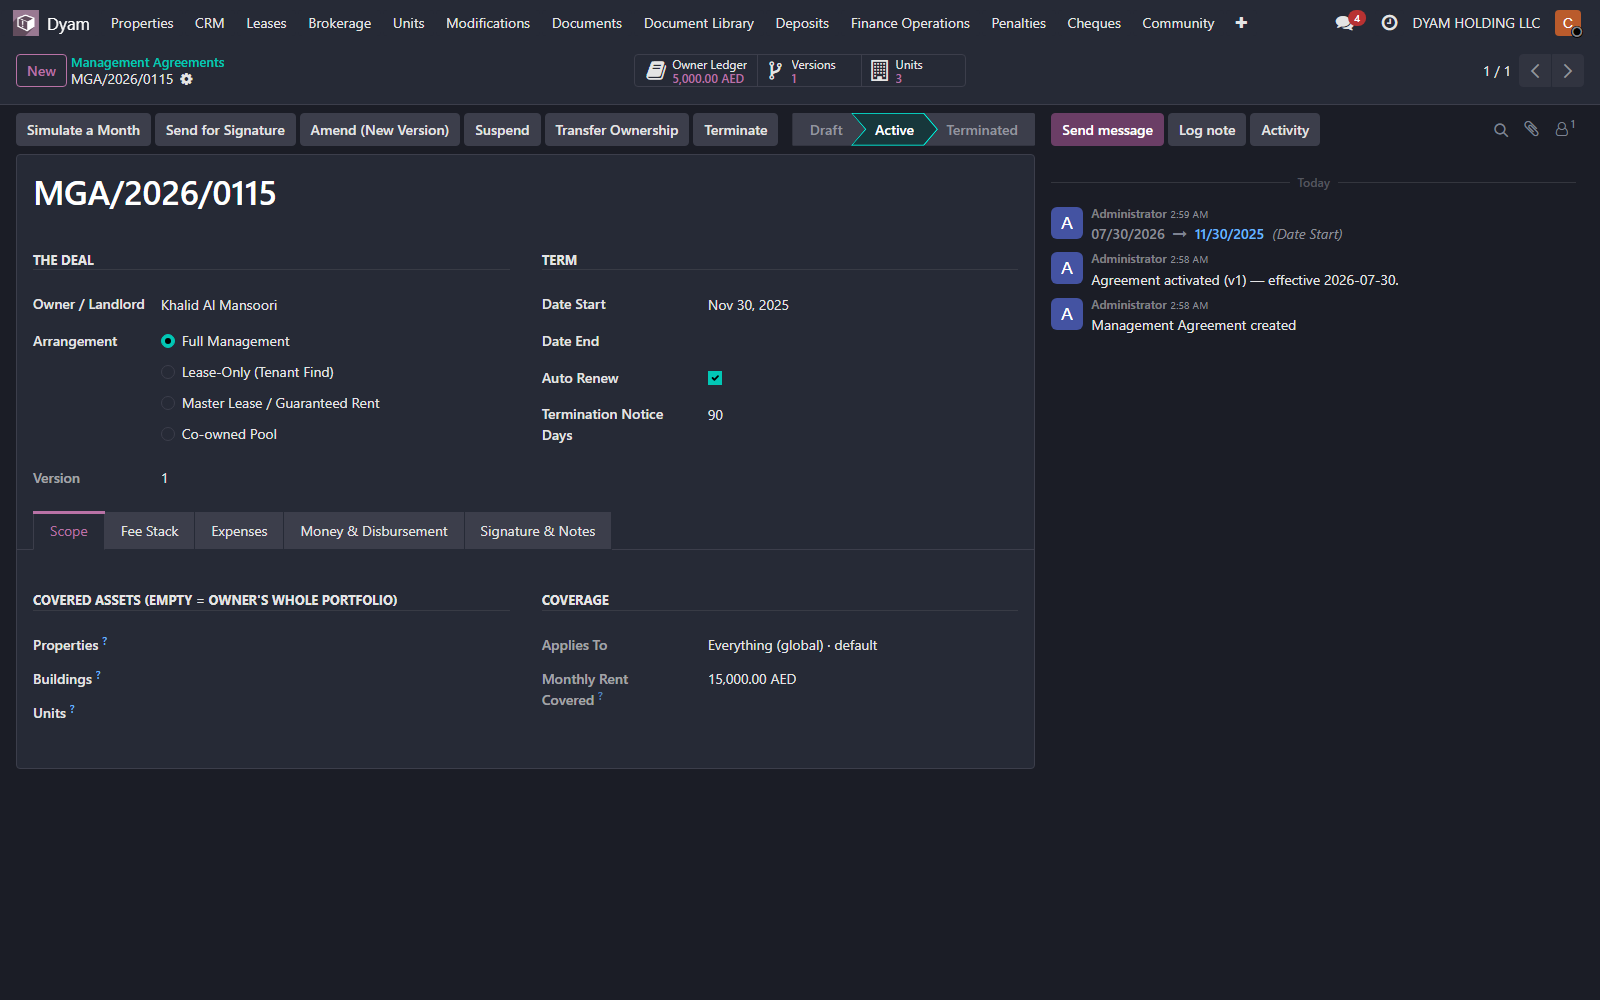Set status to Terminated in statusbar
The image size is (1600, 1000).
(x=982, y=130)
